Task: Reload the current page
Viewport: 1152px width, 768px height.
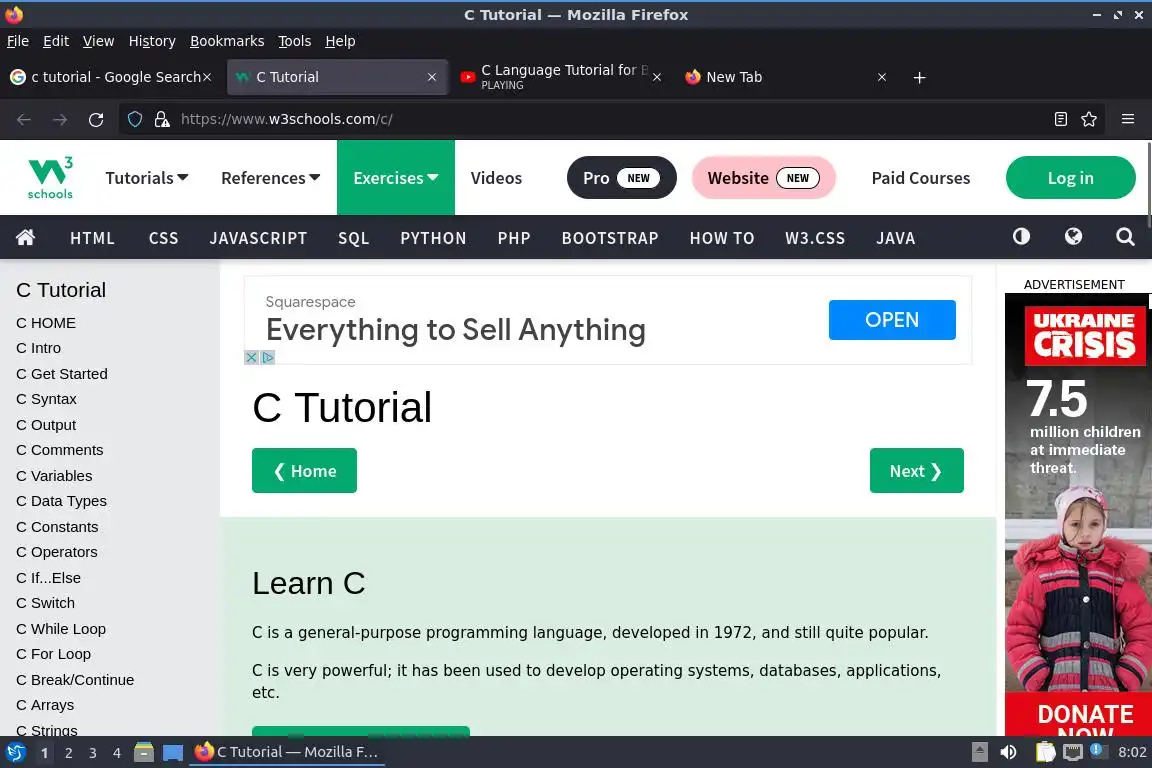Action: coord(96,119)
